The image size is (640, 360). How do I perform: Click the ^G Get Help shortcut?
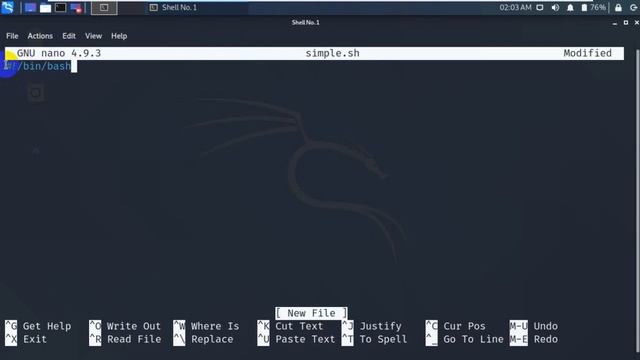pyautogui.click(x=38, y=326)
